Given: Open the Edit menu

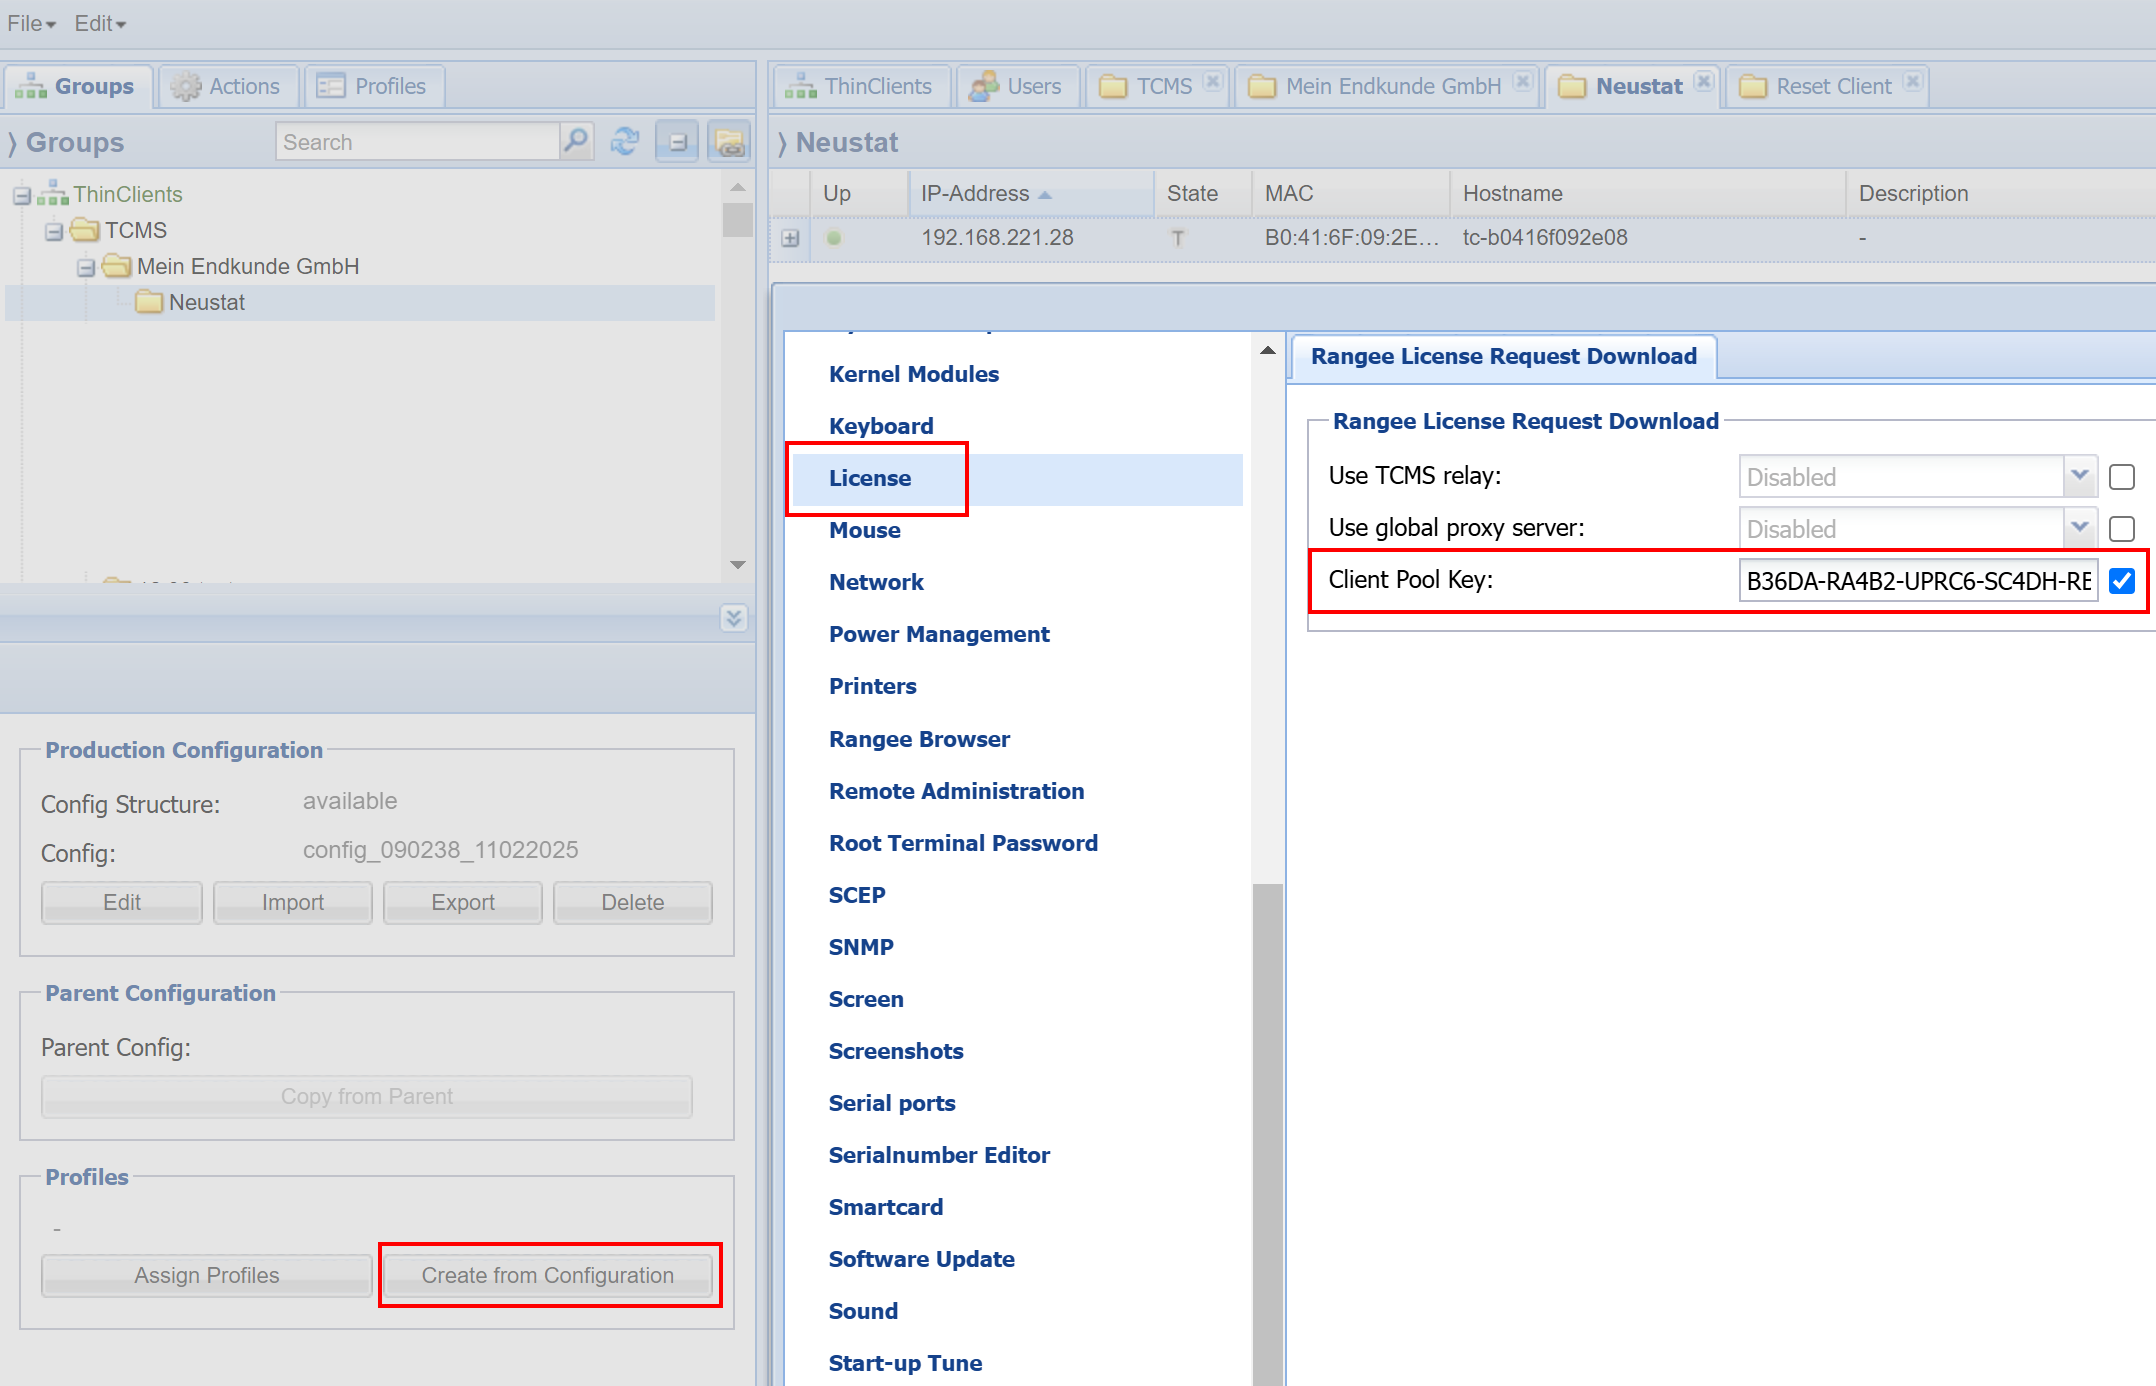Looking at the screenshot, I should coord(100,23).
